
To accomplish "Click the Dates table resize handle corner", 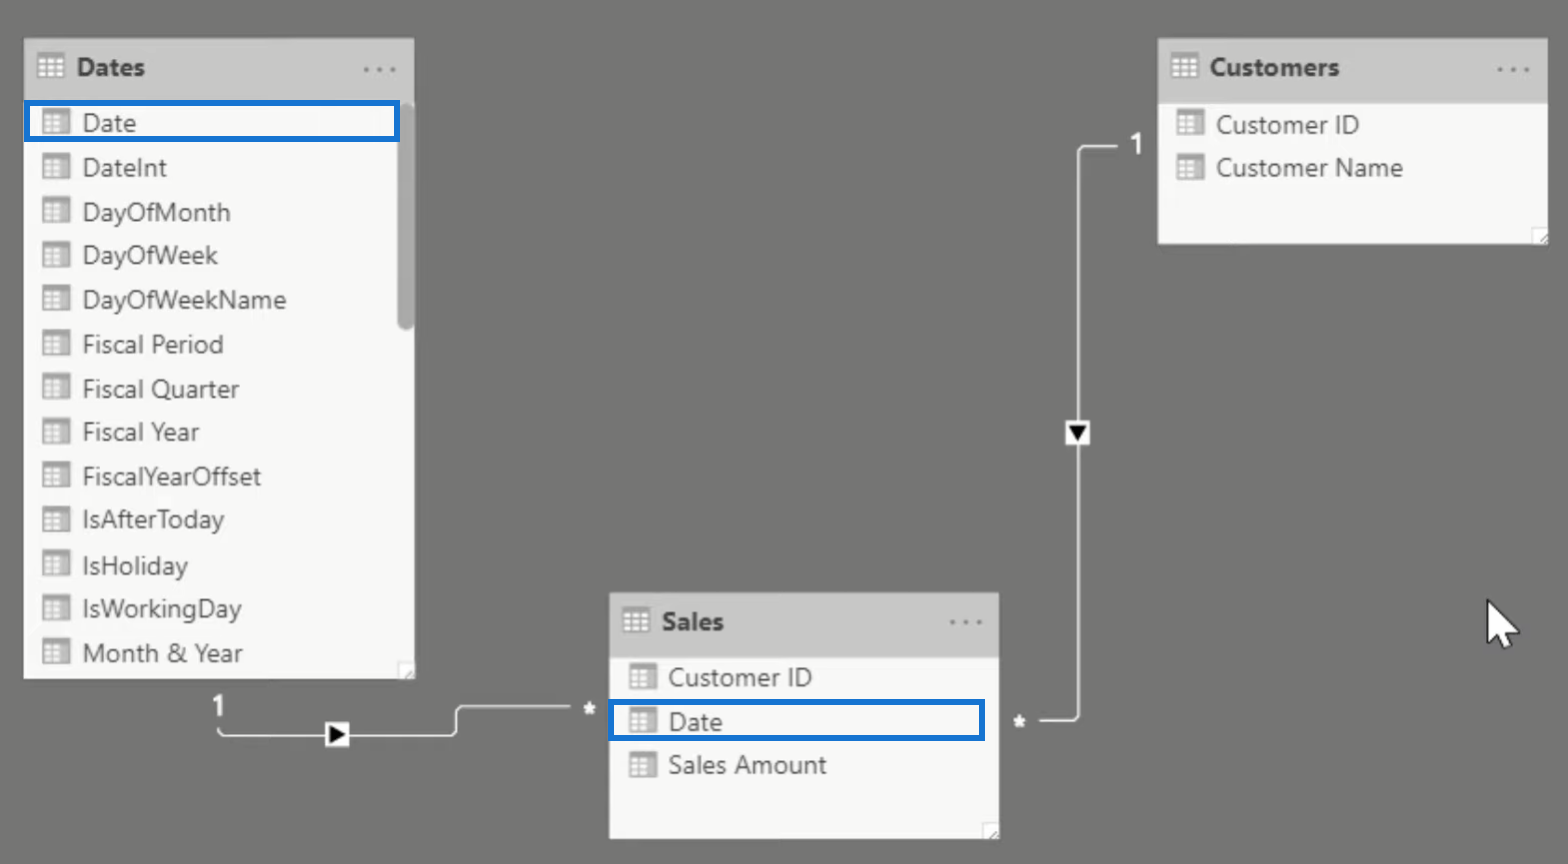I will tap(406, 670).
